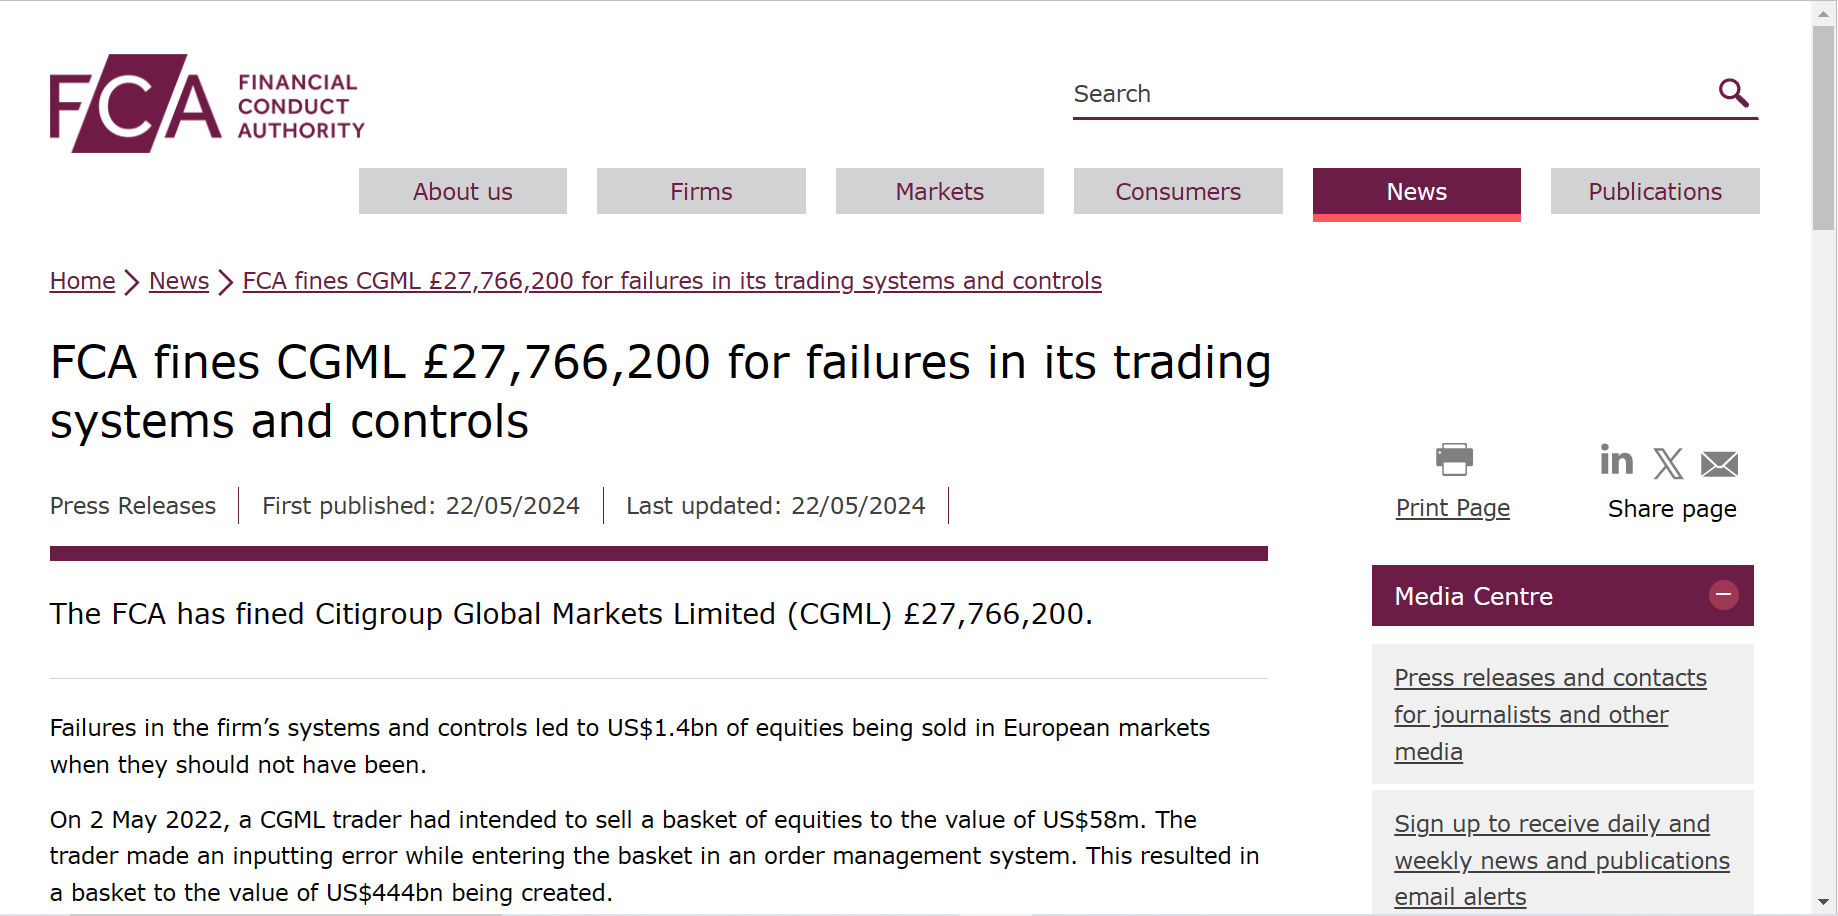Open the Consumers menu
Image resolution: width=1838 pixels, height=916 pixels.
pos(1178,191)
